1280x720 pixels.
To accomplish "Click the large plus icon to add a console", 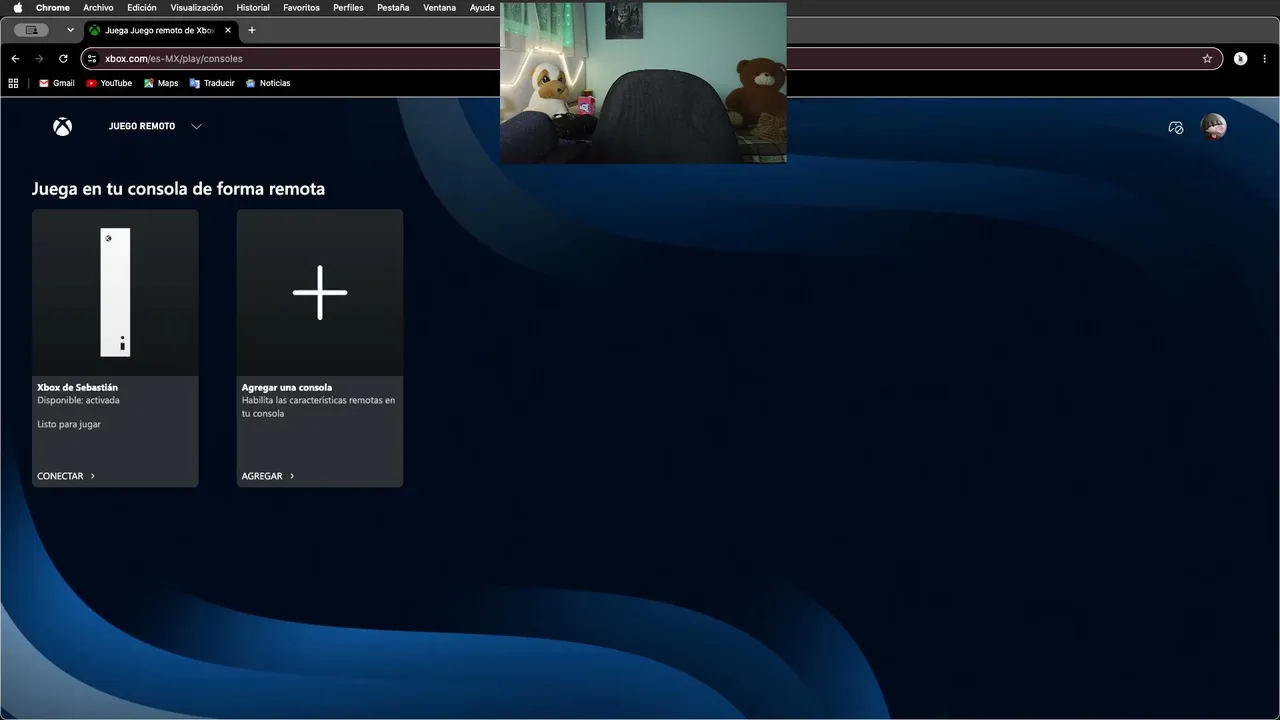I will click(320, 293).
